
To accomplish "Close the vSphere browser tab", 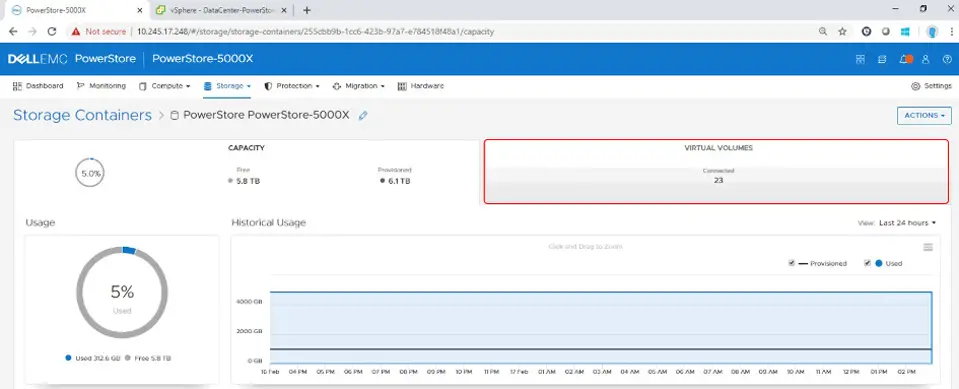I will click(284, 10).
